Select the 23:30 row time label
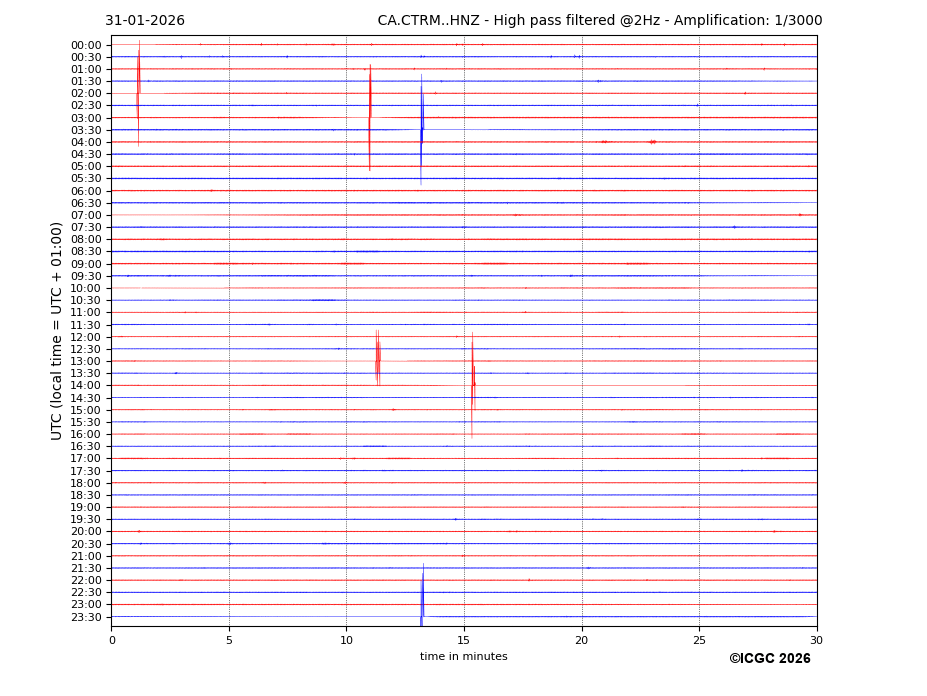Screen dimensions: 927x696 coord(86,617)
